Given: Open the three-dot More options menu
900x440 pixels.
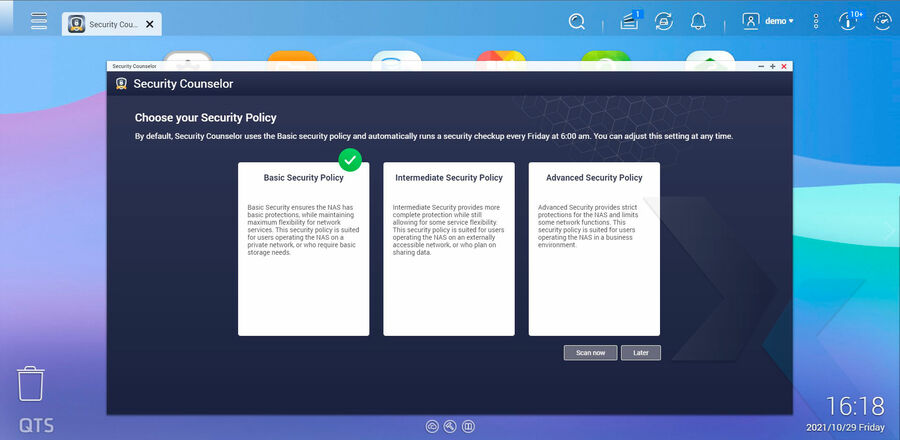Looking at the screenshot, I should 816,21.
